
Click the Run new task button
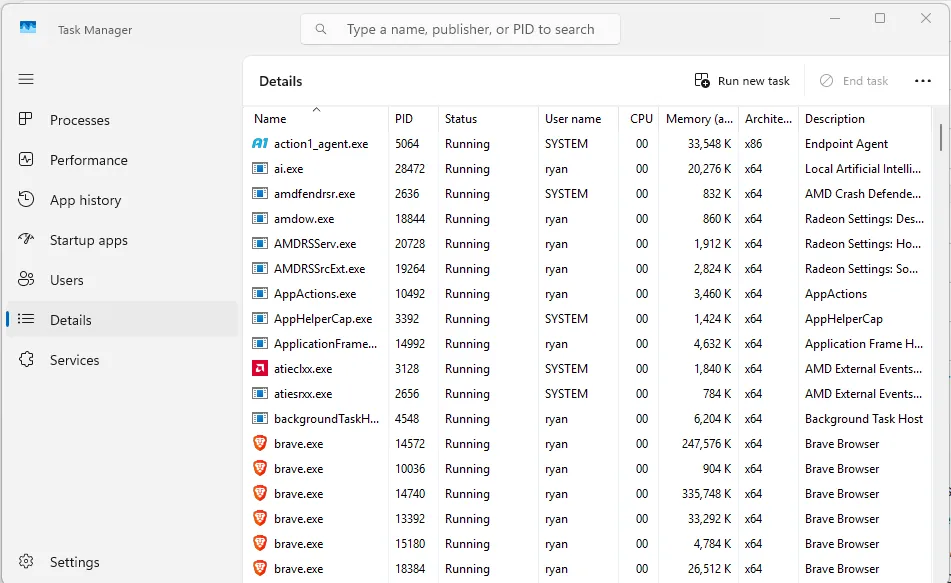(742, 81)
